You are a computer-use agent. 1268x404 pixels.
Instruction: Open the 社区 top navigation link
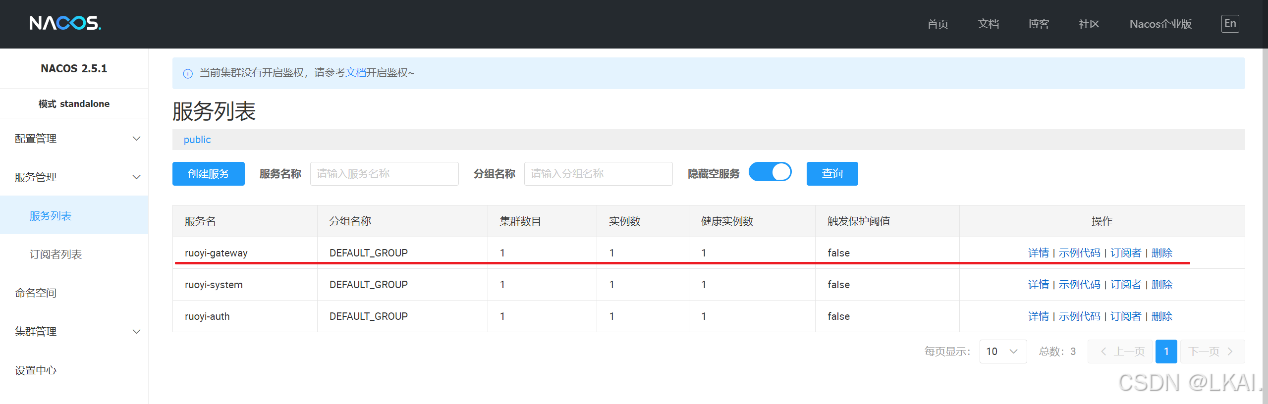pos(1089,24)
